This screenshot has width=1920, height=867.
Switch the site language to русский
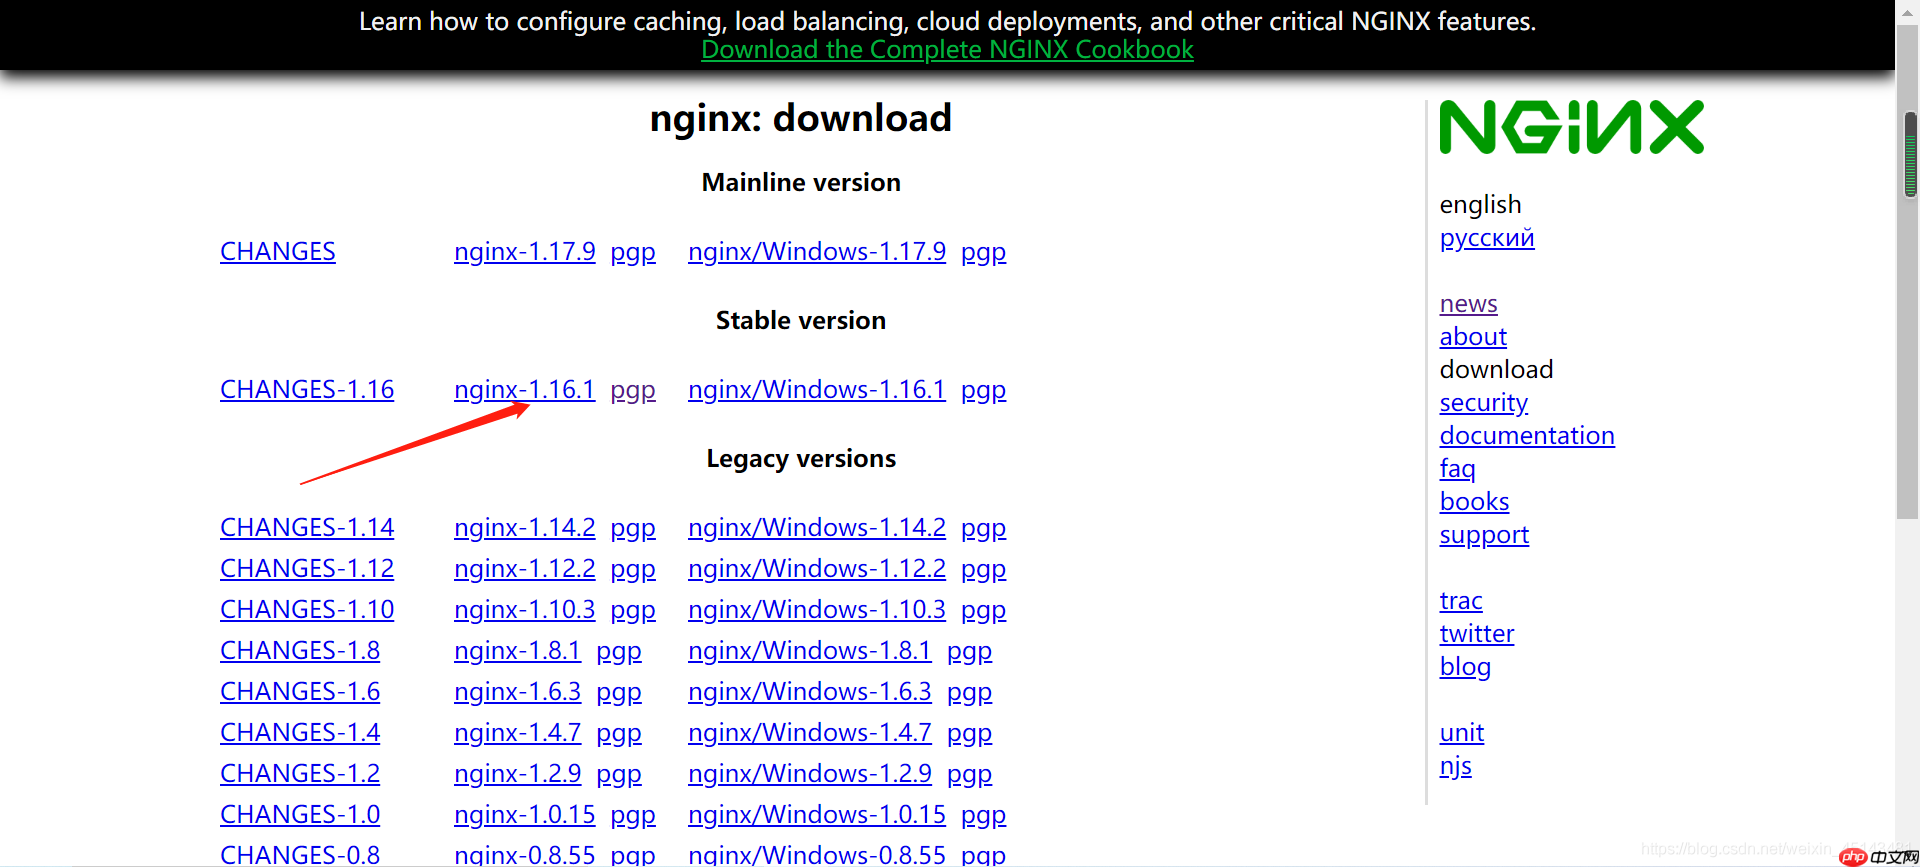pyautogui.click(x=1487, y=238)
